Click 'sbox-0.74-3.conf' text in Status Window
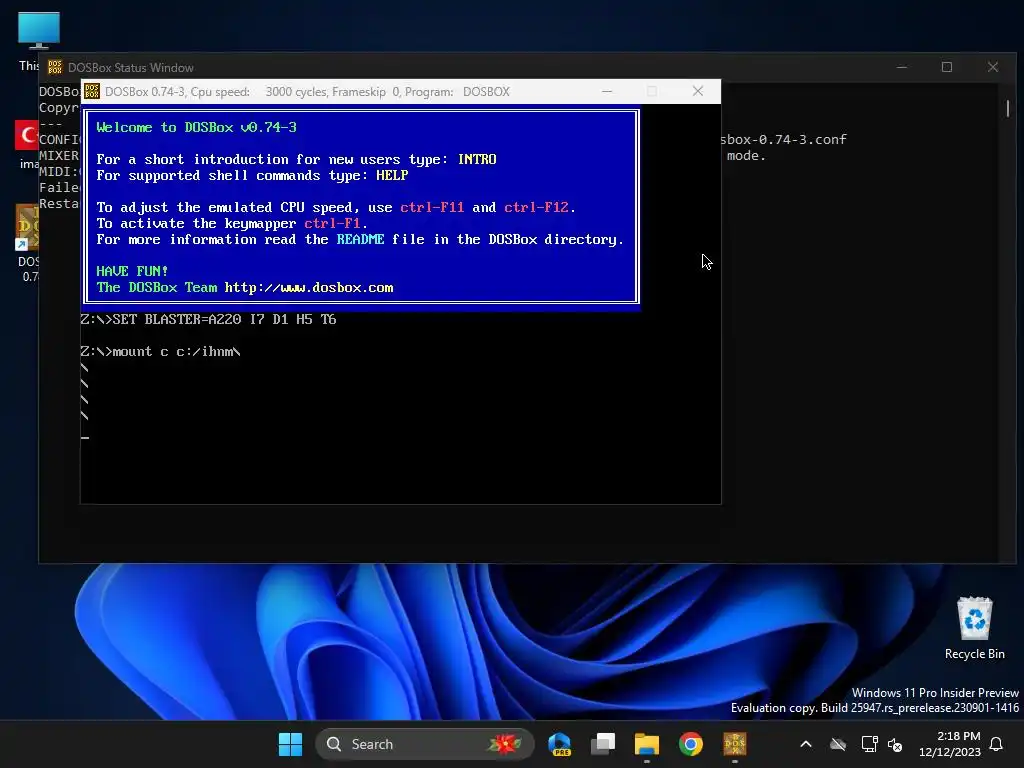The width and height of the screenshot is (1024, 768). click(x=784, y=139)
